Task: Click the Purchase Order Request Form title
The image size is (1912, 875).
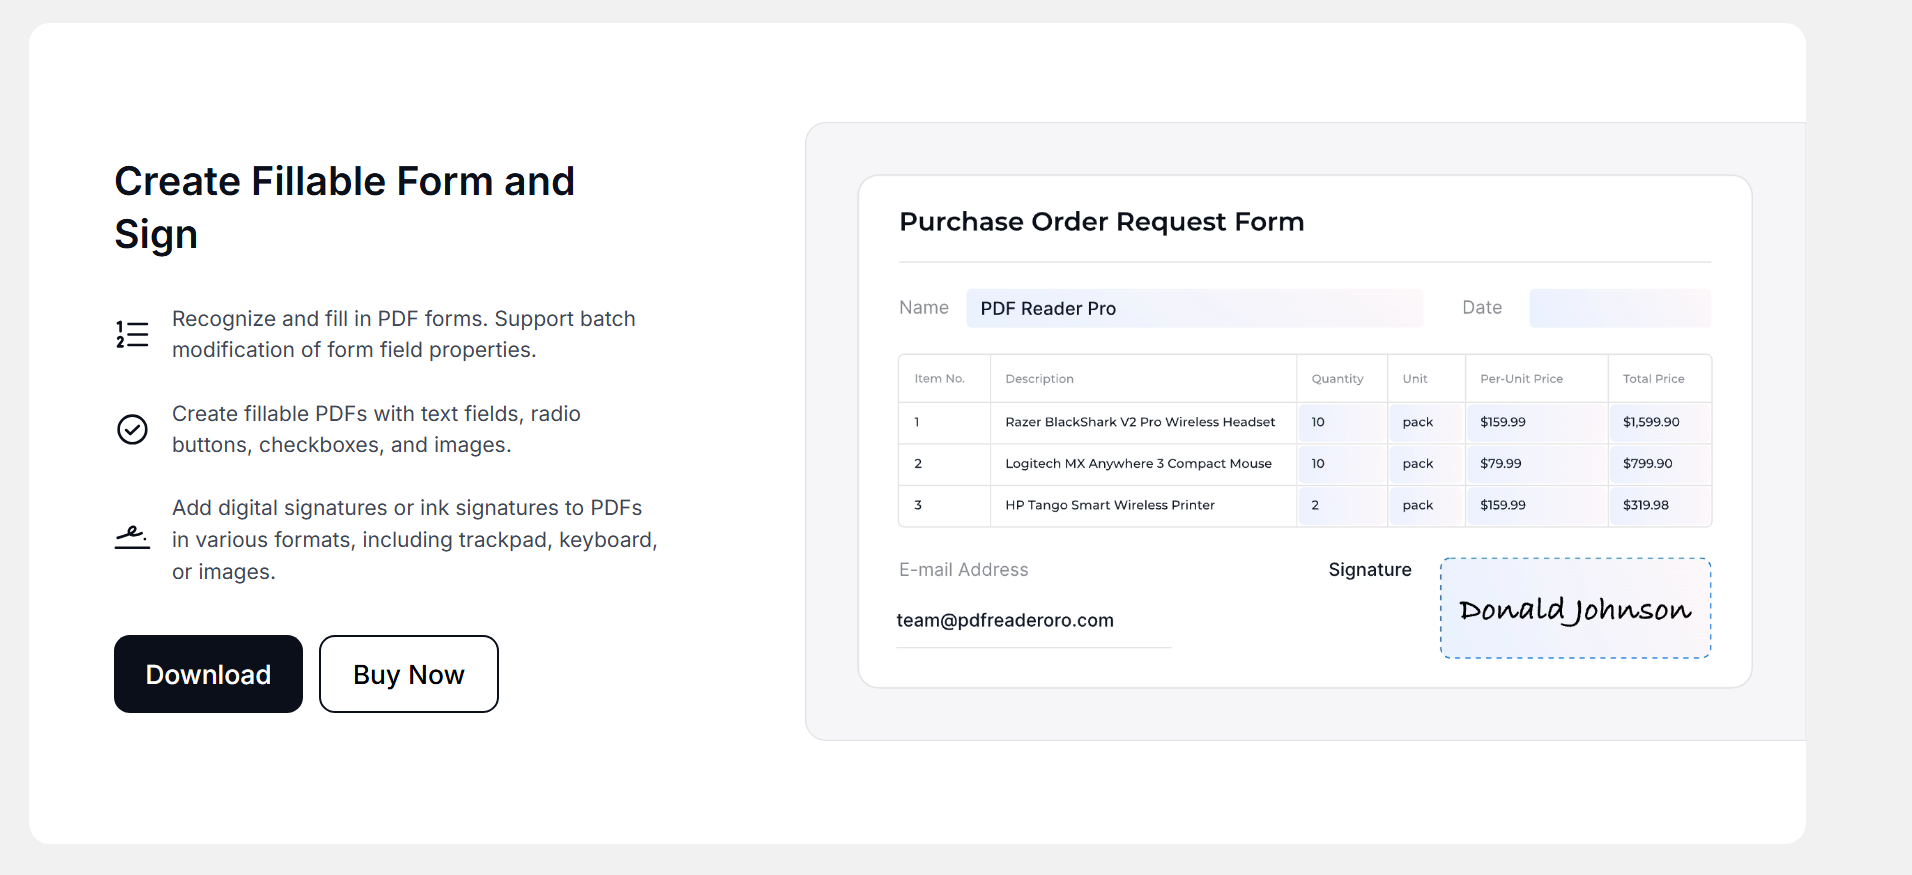Action: (1101, 221)
